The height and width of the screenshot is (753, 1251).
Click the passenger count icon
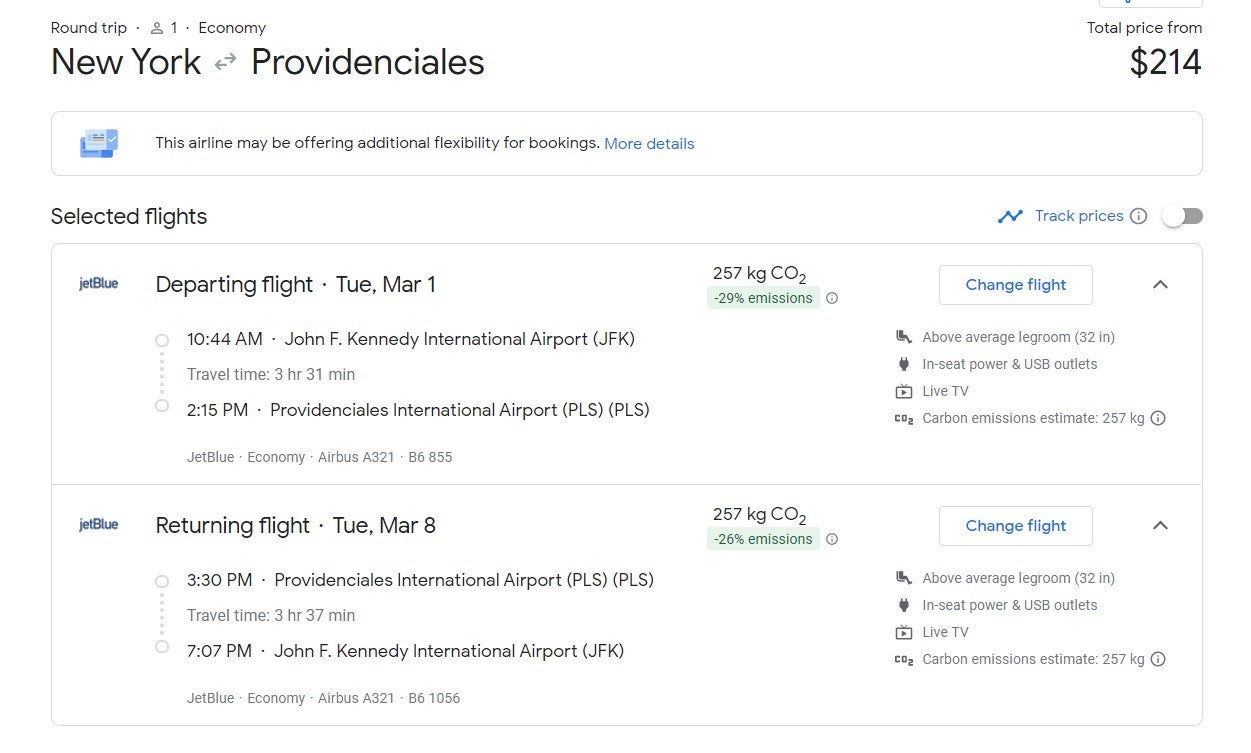pos(157,28)
